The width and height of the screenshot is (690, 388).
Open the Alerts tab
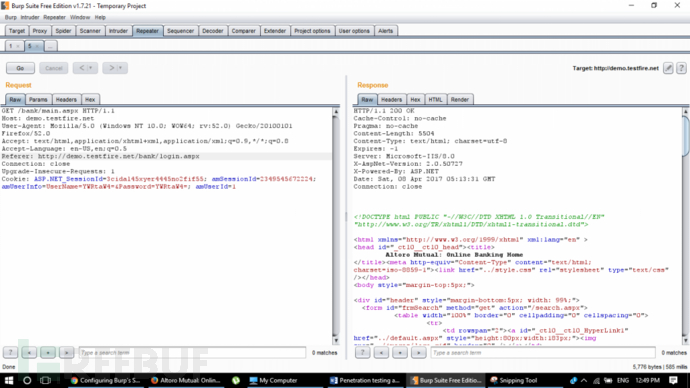click(385, 31)
